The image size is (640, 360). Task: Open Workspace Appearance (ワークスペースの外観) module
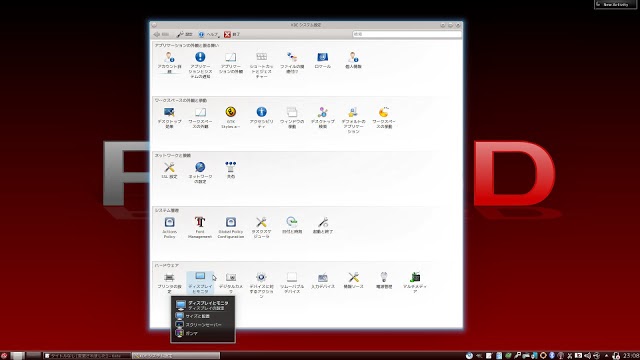point(200,118)
